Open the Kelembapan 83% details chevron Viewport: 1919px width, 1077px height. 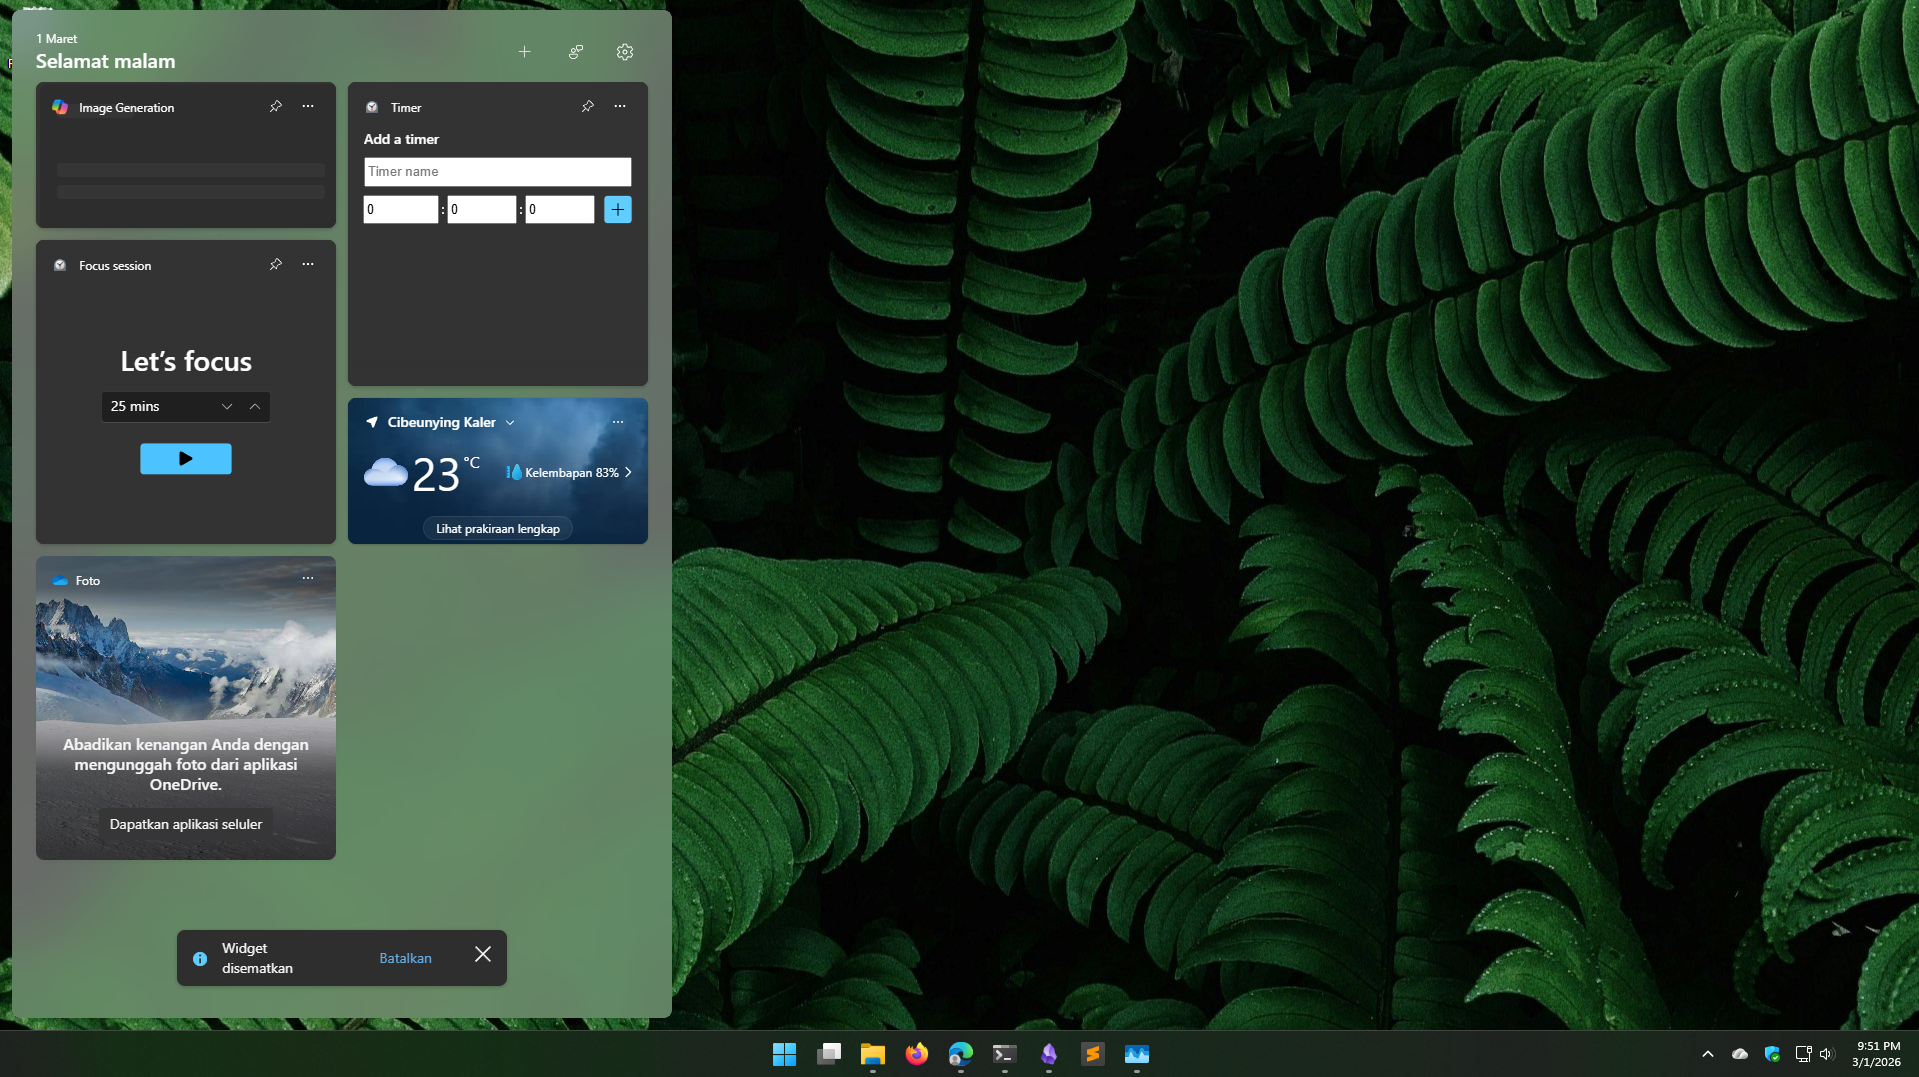coord(629,472)
